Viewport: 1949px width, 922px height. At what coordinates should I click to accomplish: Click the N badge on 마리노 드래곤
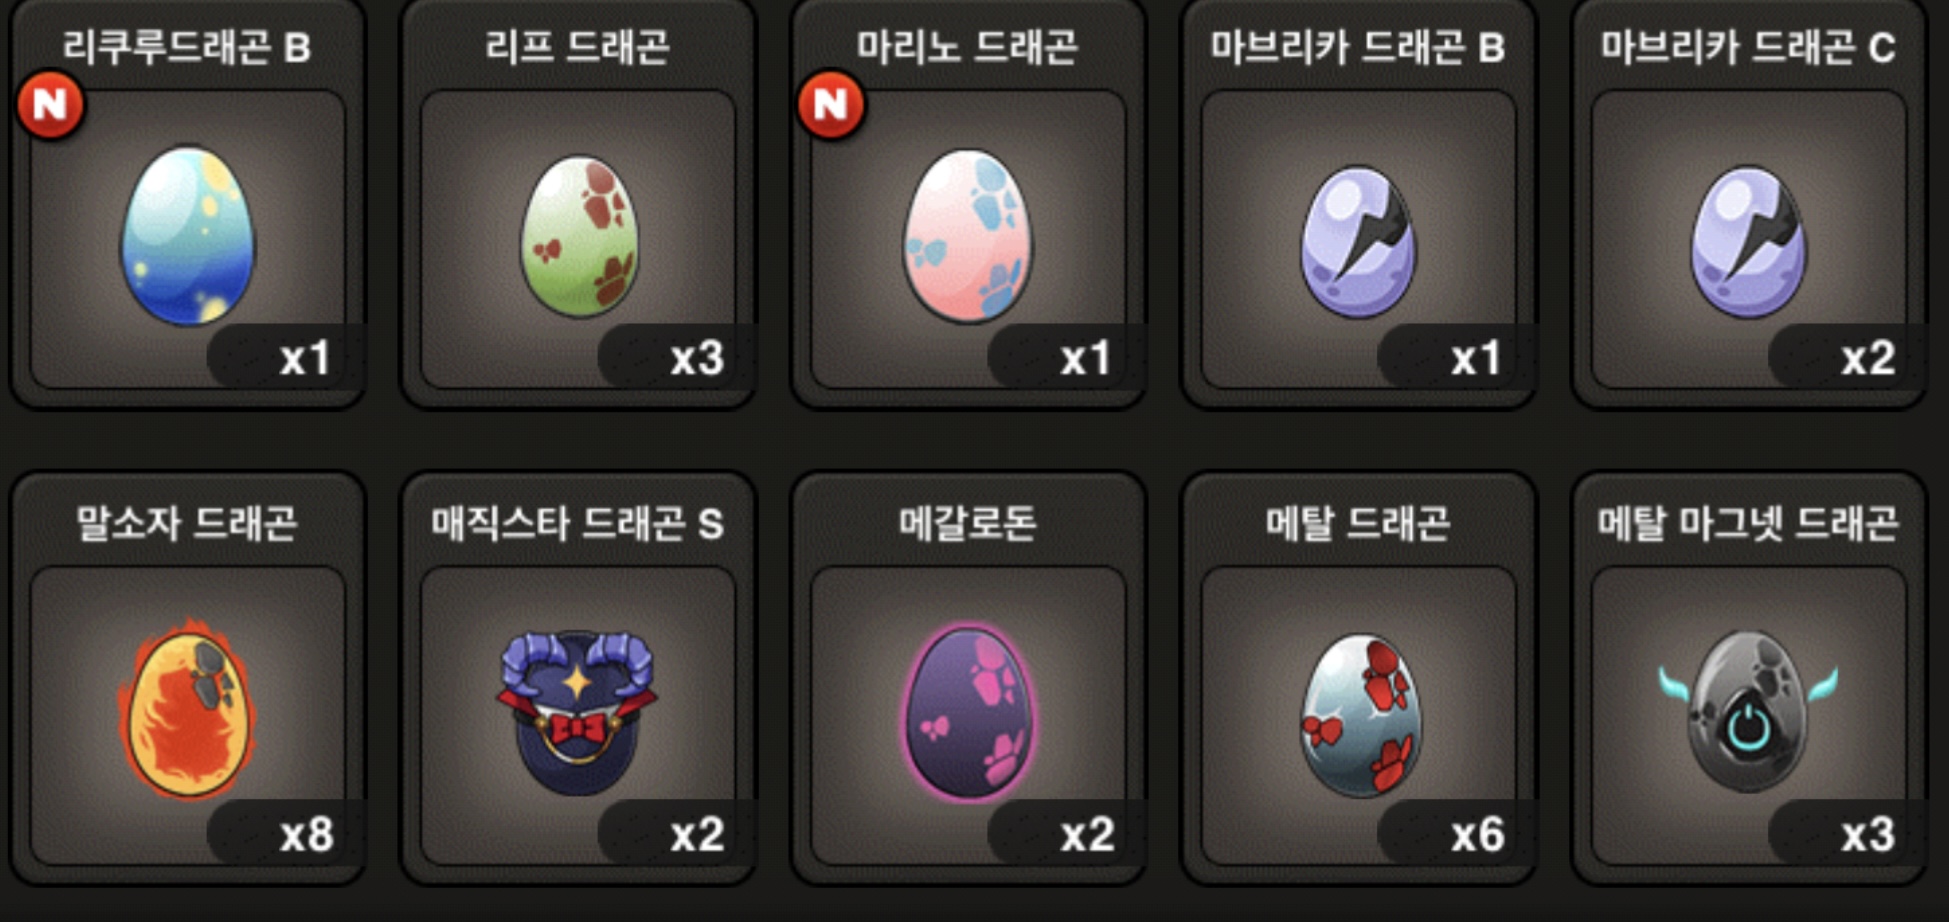click(830, 104)
